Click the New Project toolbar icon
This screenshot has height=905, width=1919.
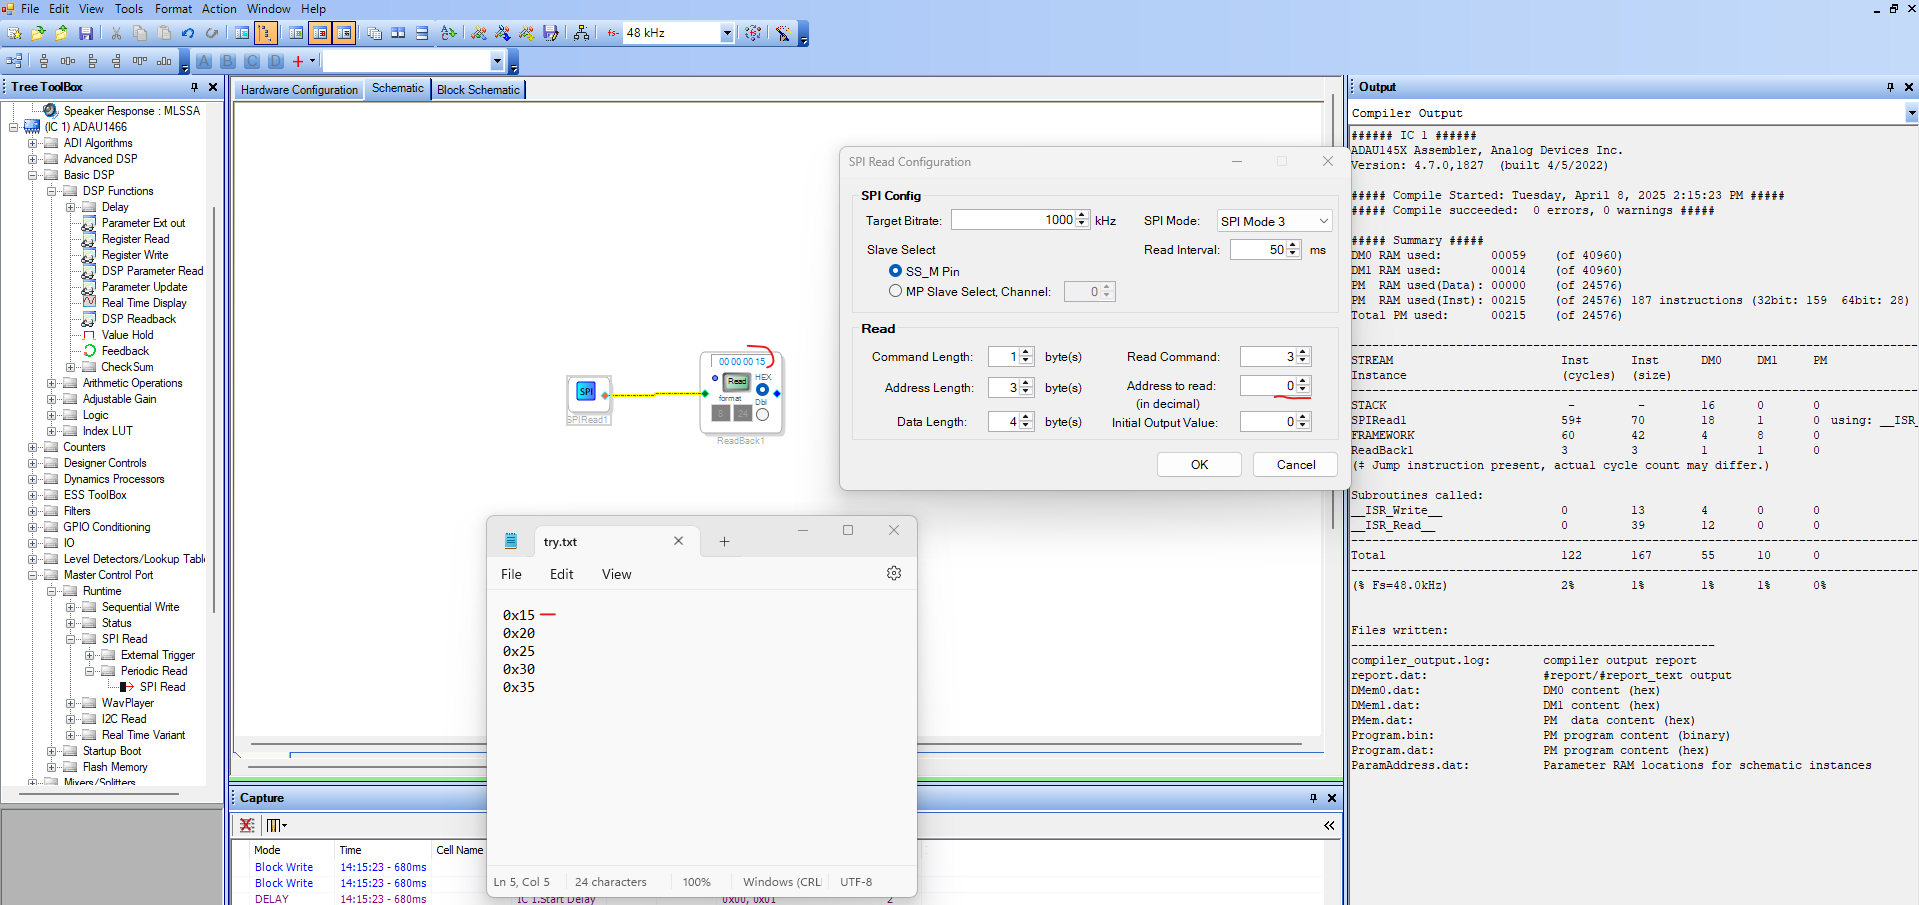click(x=14, y=33)
